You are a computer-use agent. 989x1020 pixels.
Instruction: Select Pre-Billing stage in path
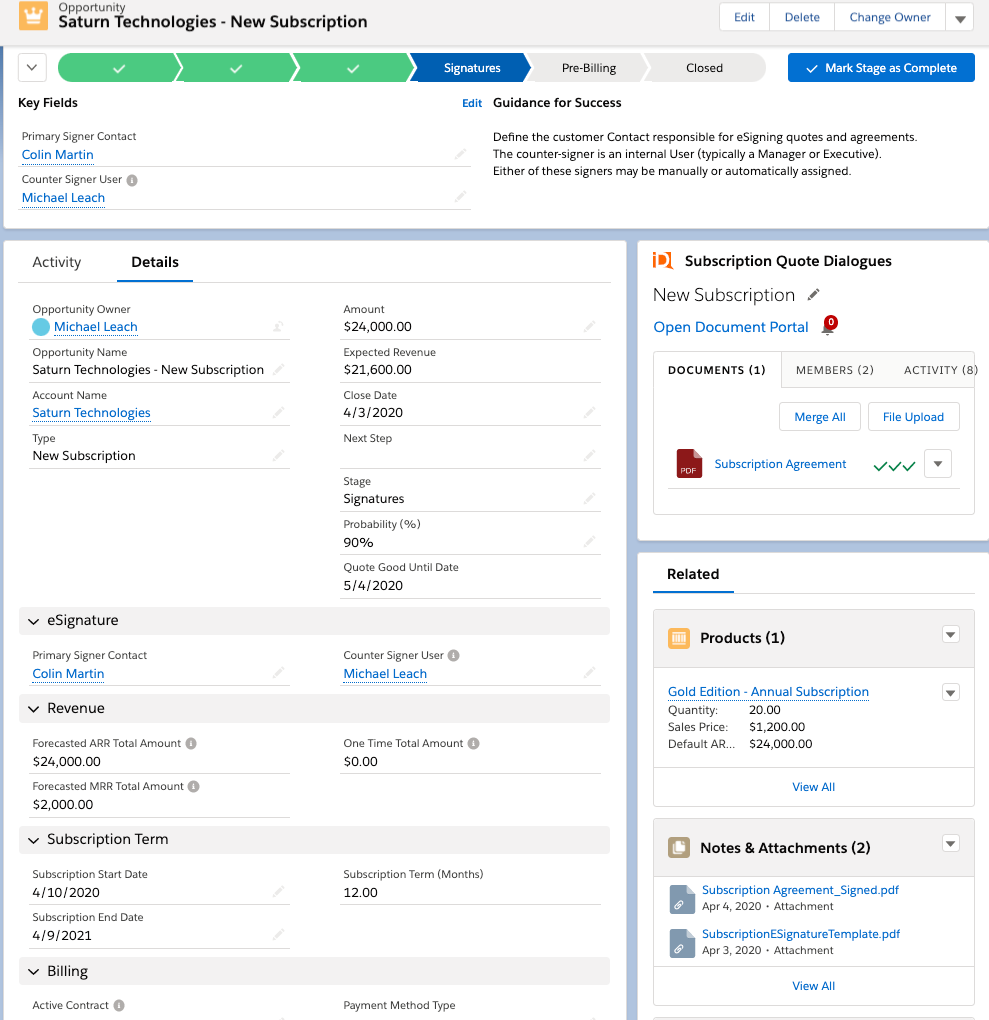(588, 68)
